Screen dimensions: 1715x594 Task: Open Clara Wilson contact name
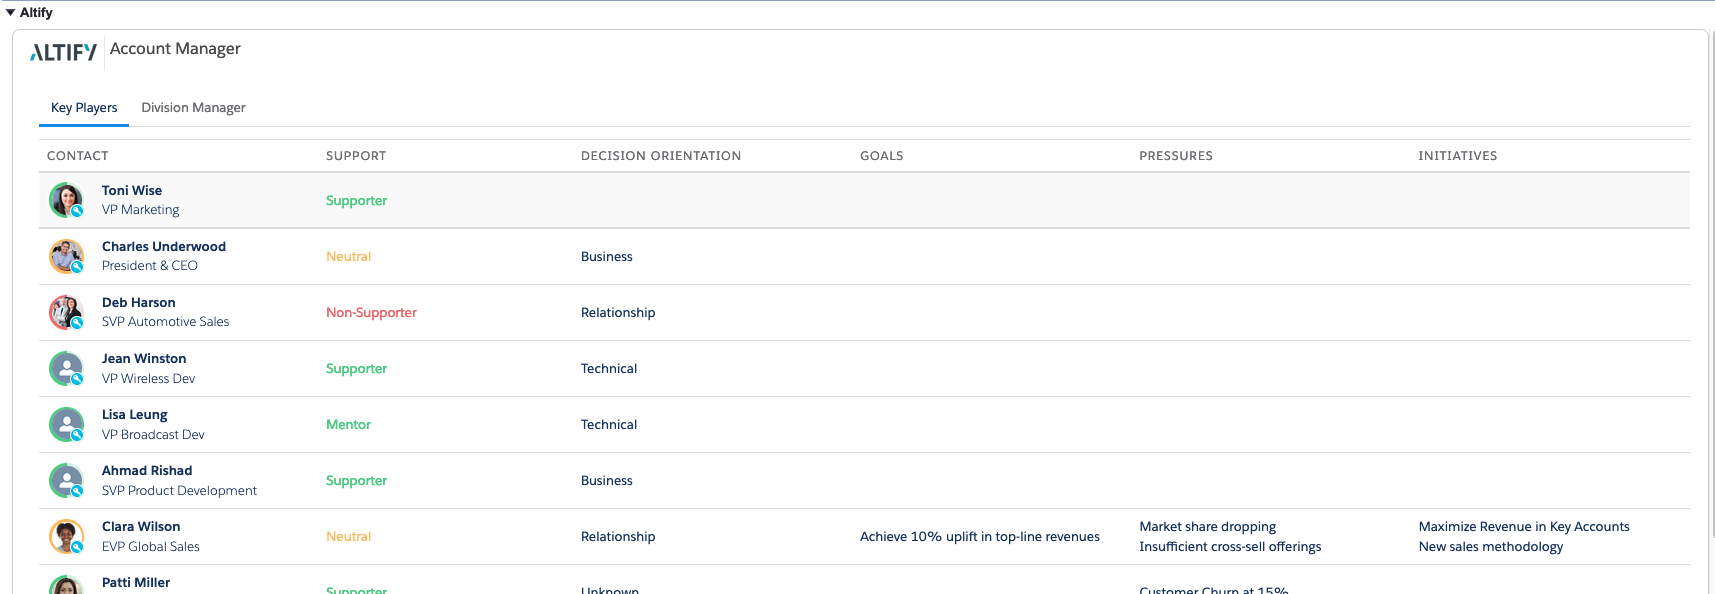click(141, 526)
